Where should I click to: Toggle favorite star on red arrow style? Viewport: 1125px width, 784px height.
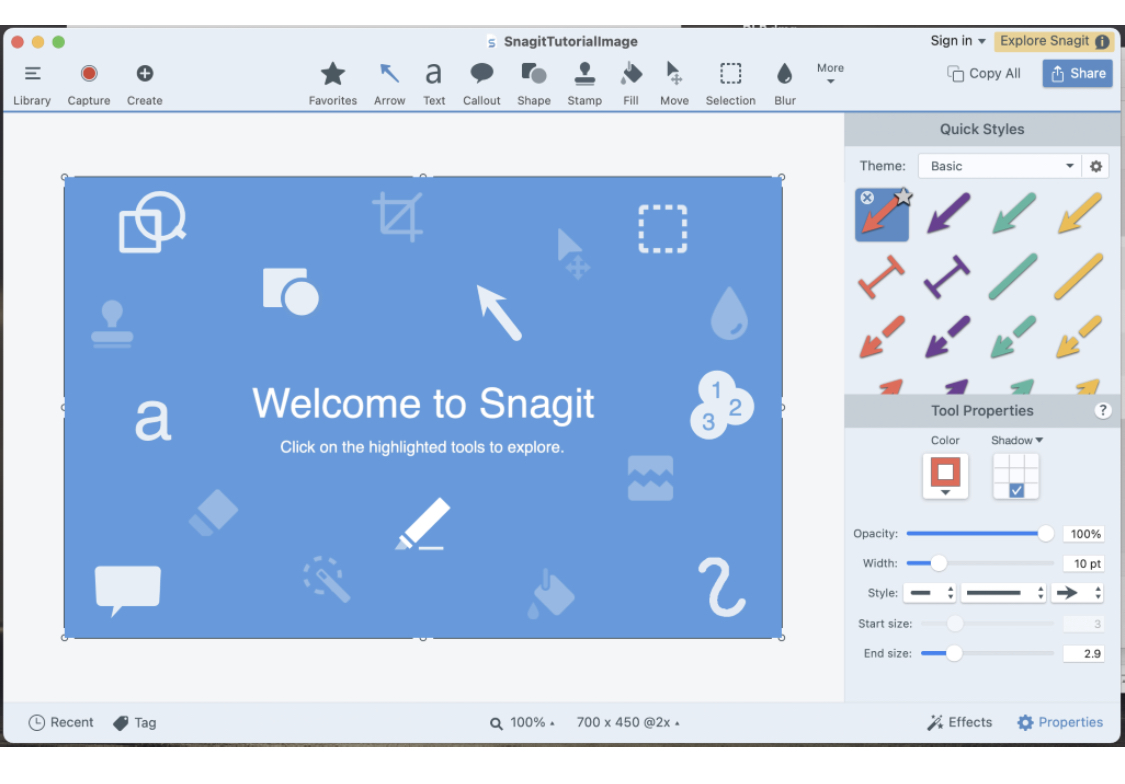point(904,196)
